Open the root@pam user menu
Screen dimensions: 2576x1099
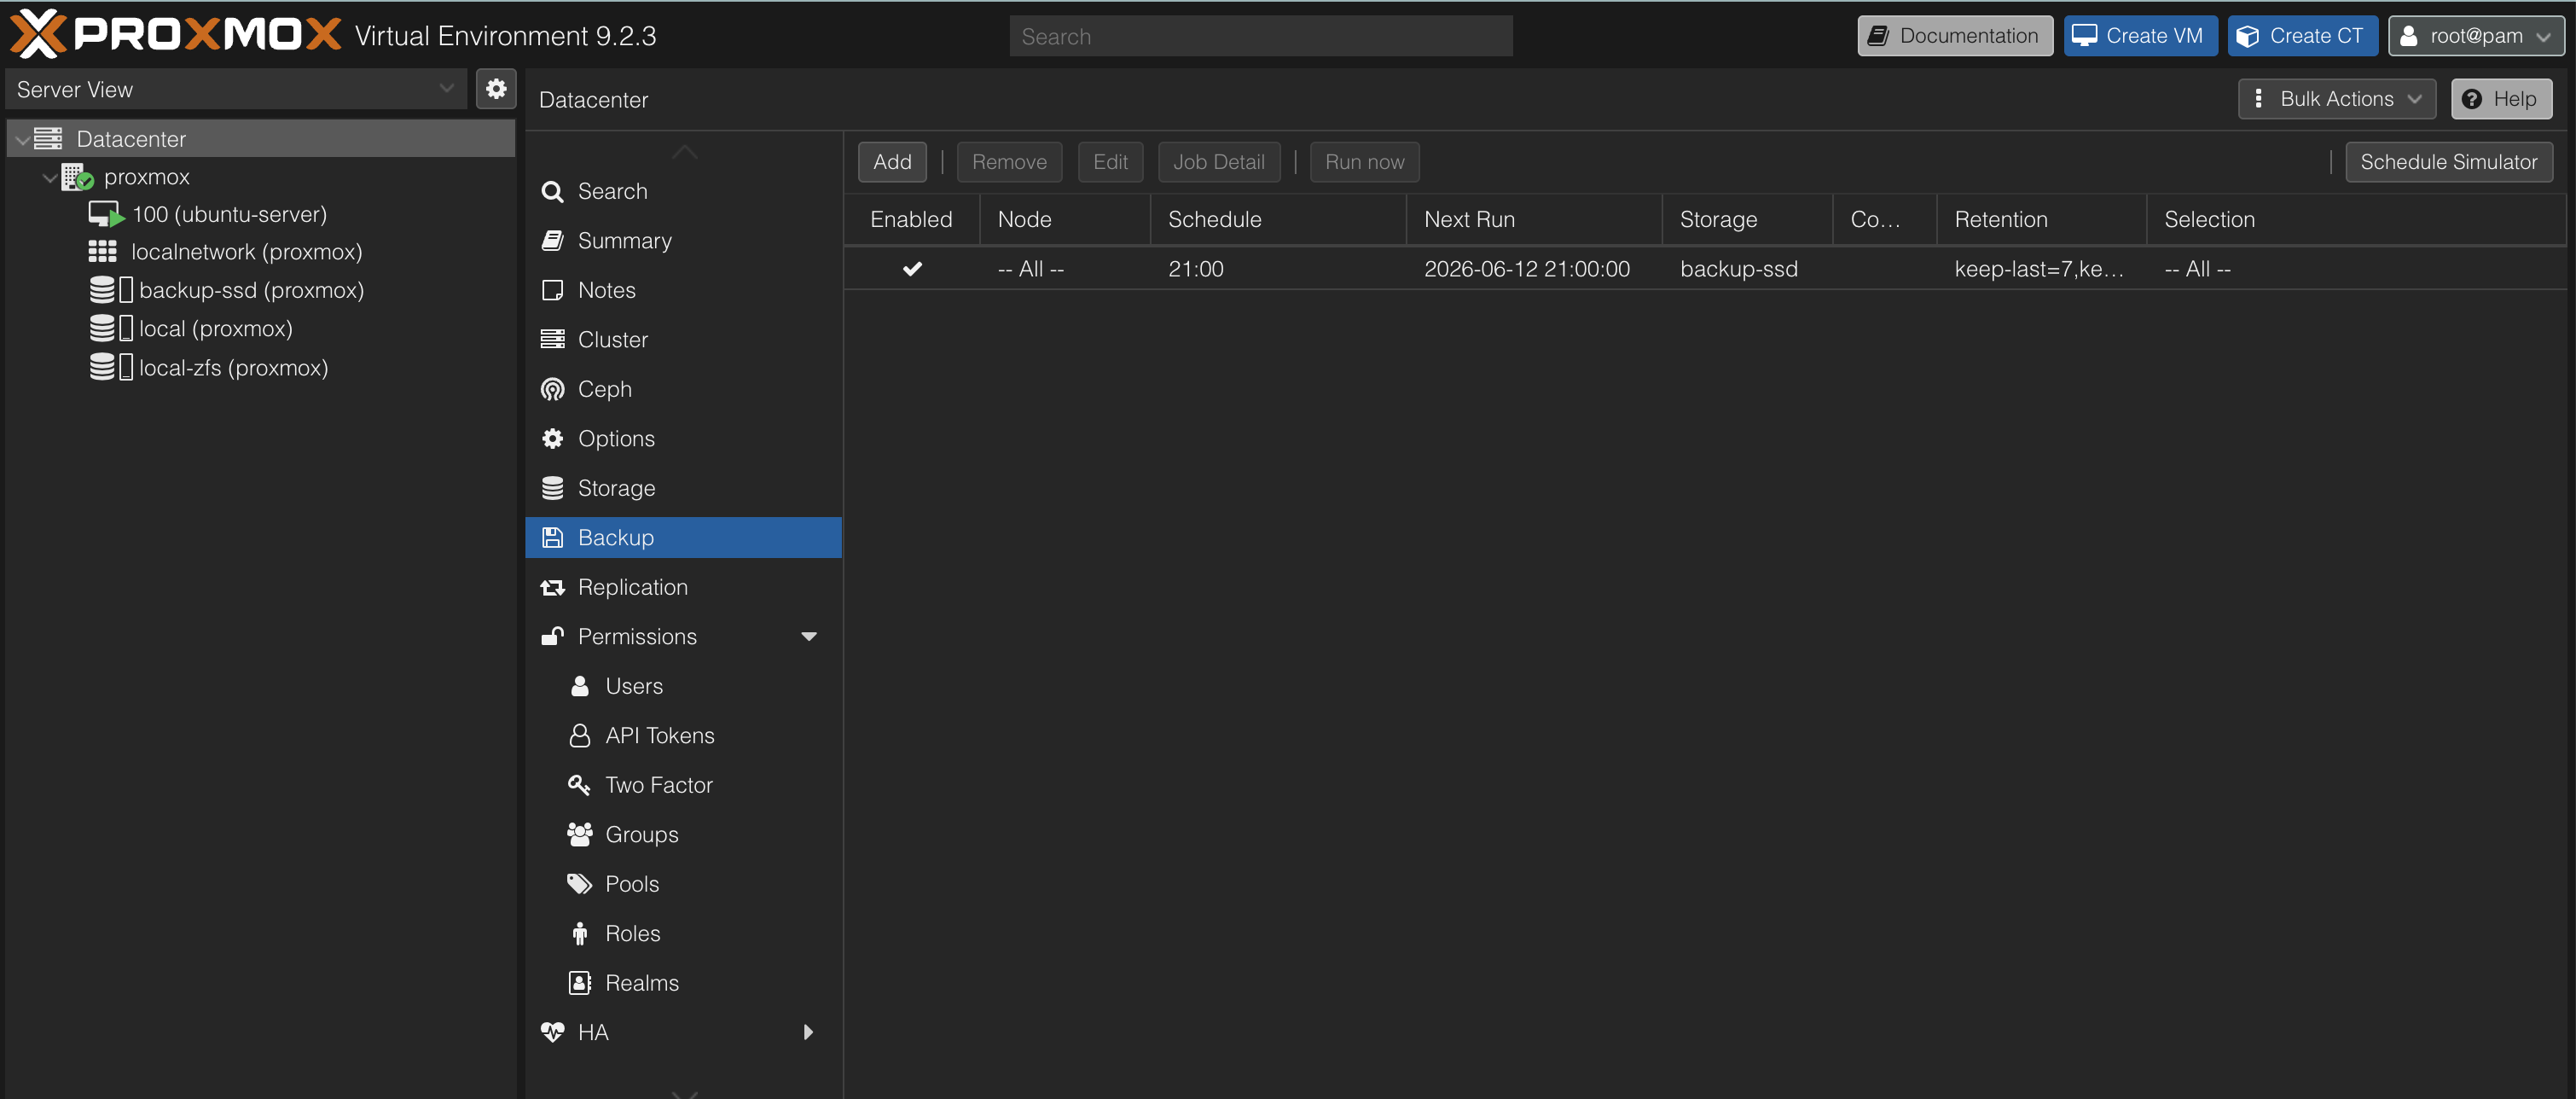click(2476, 36)
